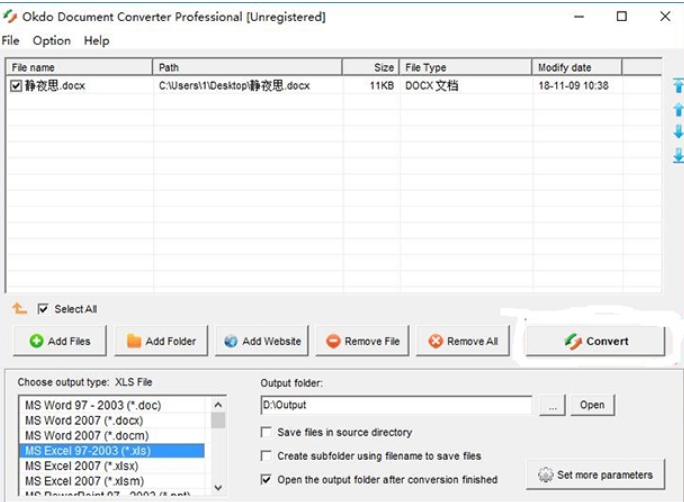Click the Remove File button
Image resolution: width=684 pixels, height=502 pixels.
363,341
